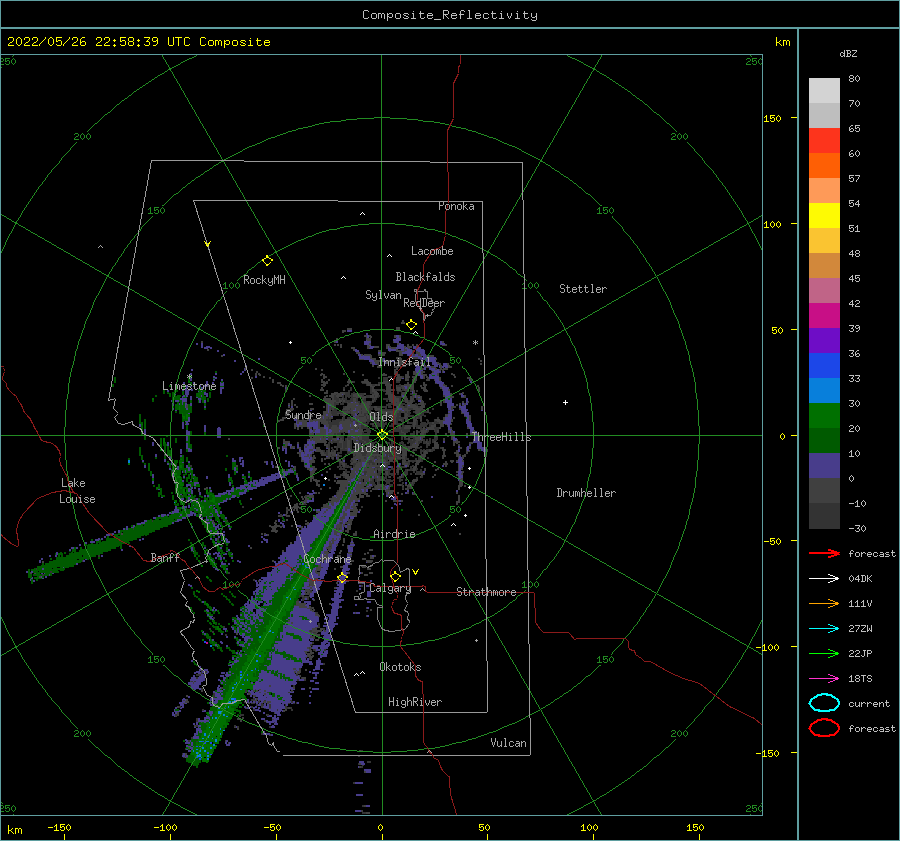The image size is (900, 841).
Task: Click the Sundre town label
Action: pyautogui.click(x=303, y=415)
